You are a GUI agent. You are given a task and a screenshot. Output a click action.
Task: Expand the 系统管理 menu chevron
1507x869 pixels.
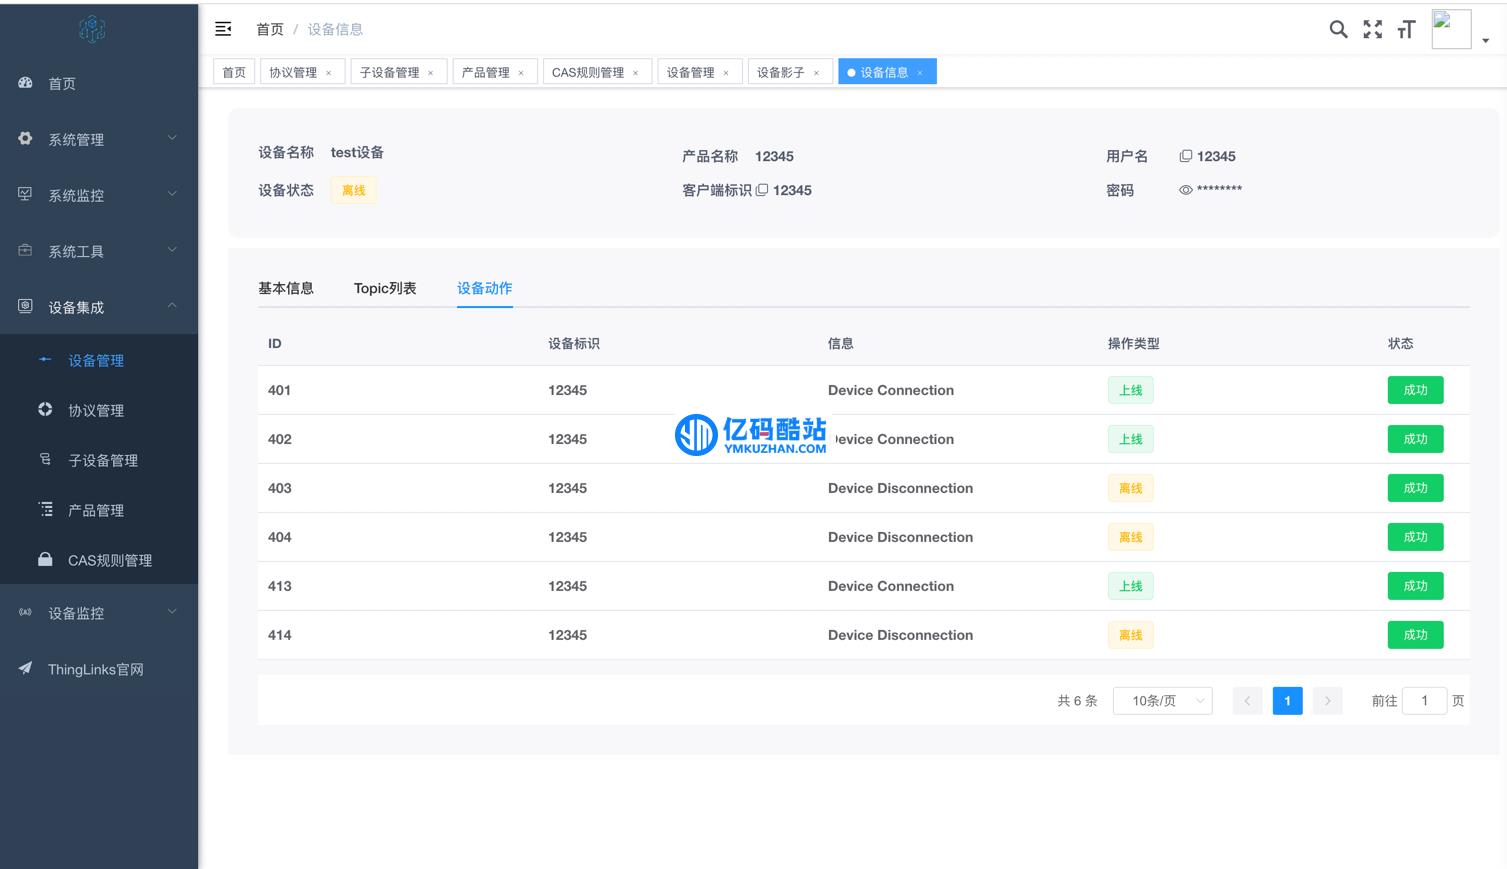[x=172, y=138]
